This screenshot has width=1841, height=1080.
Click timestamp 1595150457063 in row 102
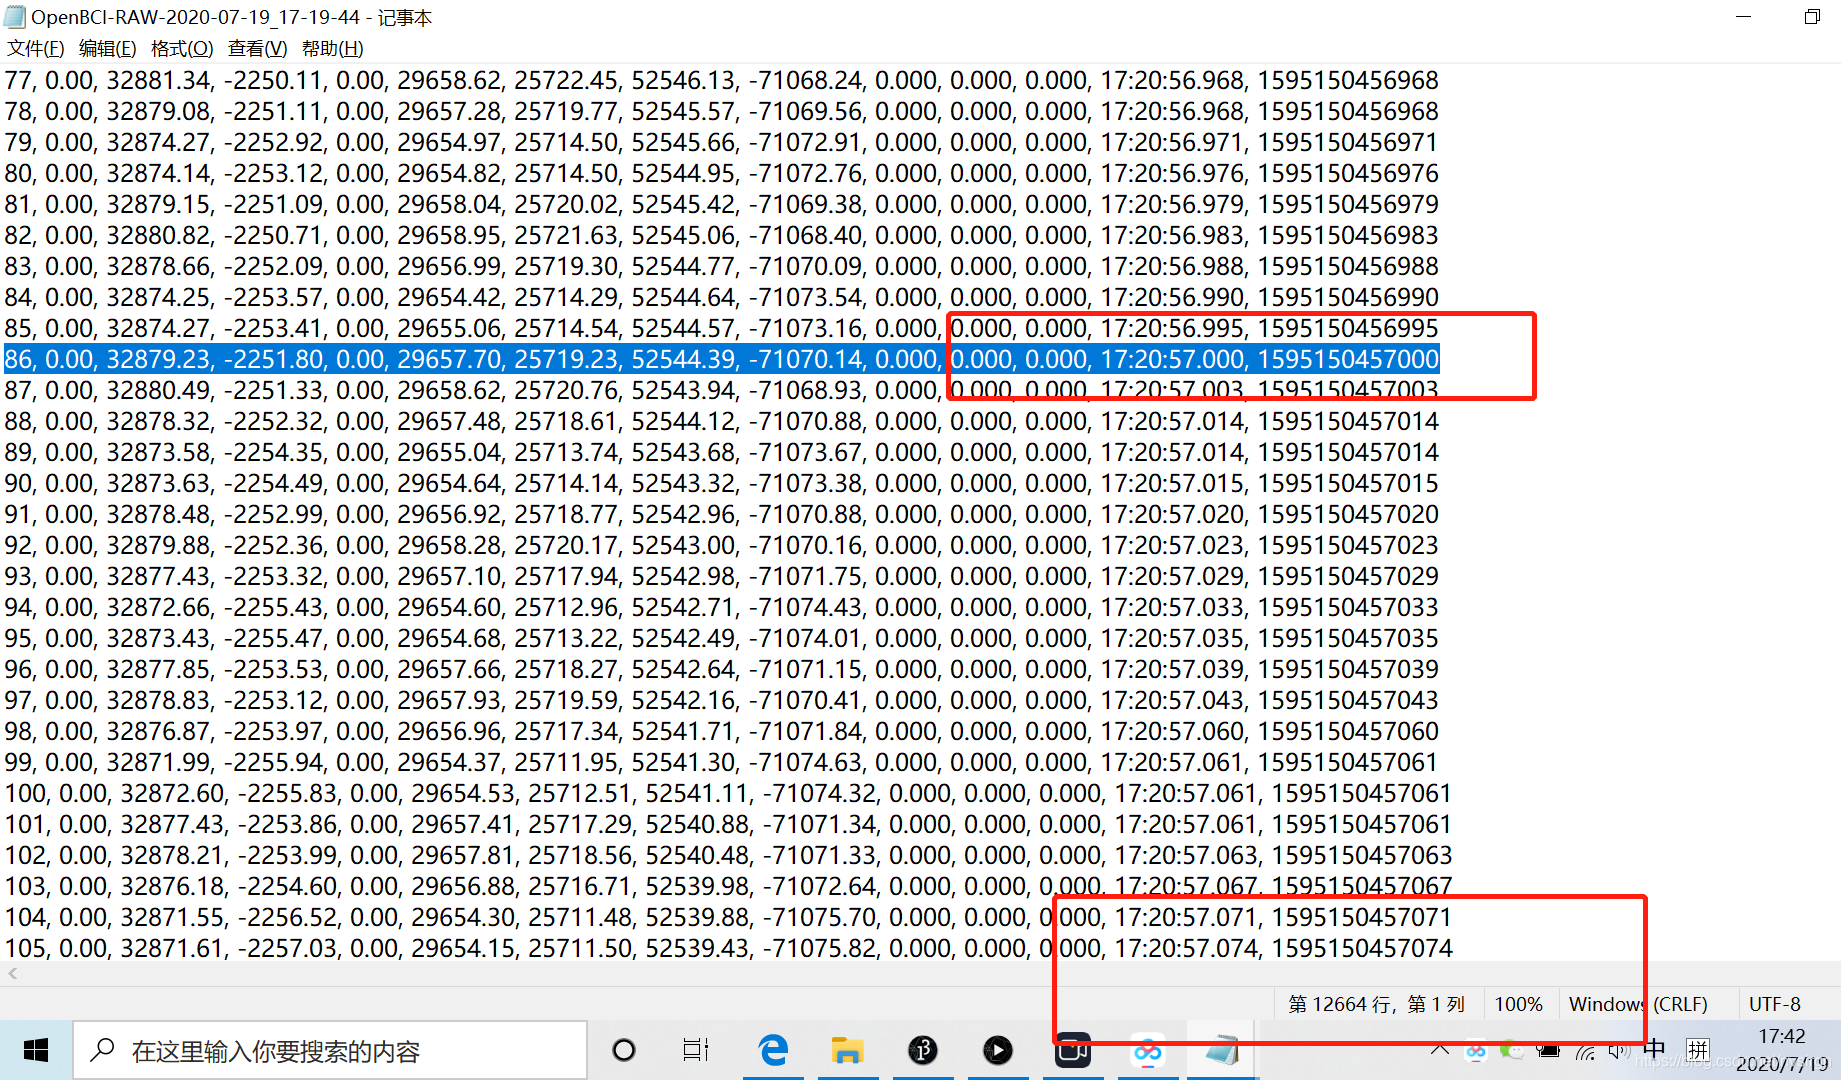[x=1361, y=855]
